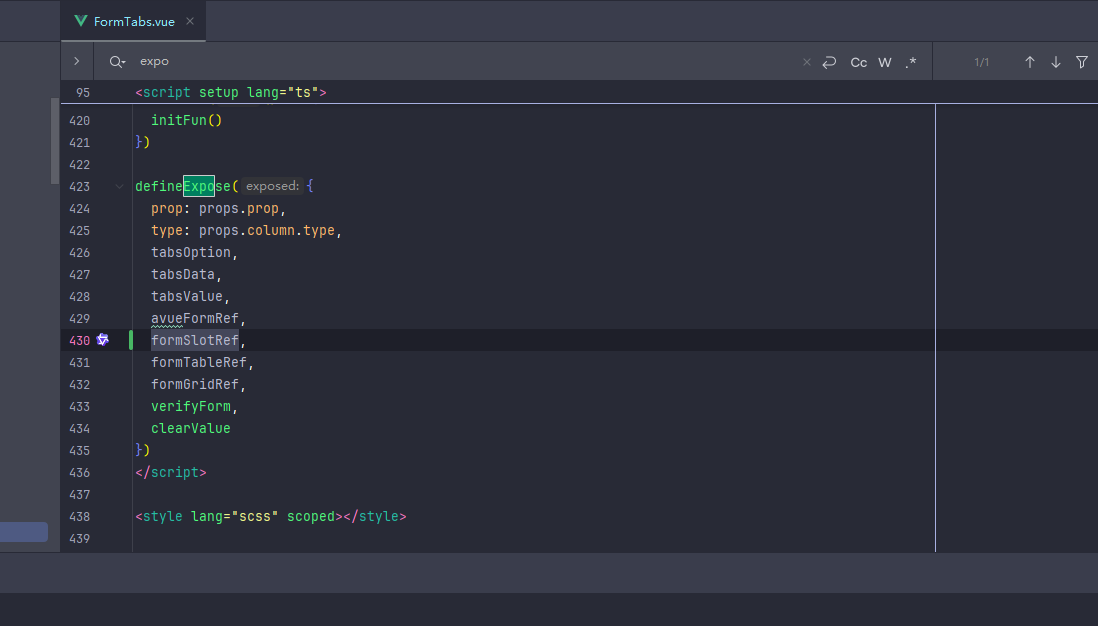Expand the replace field chevron

[x=77, y=62]
